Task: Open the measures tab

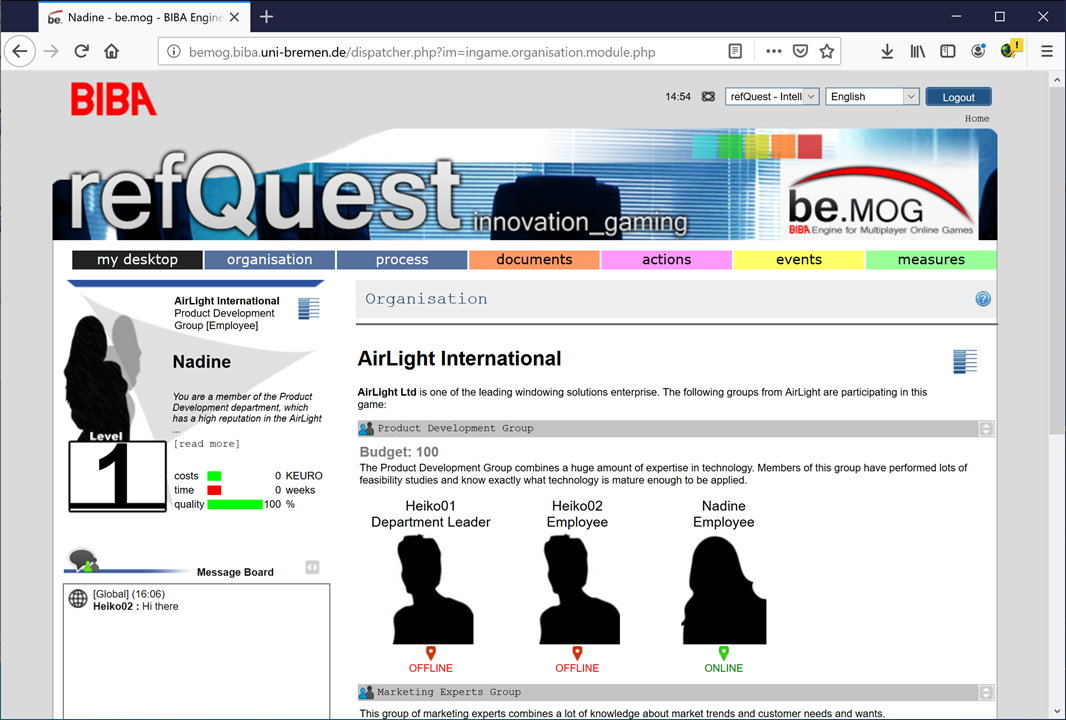Action: click(x=931, y=260)
